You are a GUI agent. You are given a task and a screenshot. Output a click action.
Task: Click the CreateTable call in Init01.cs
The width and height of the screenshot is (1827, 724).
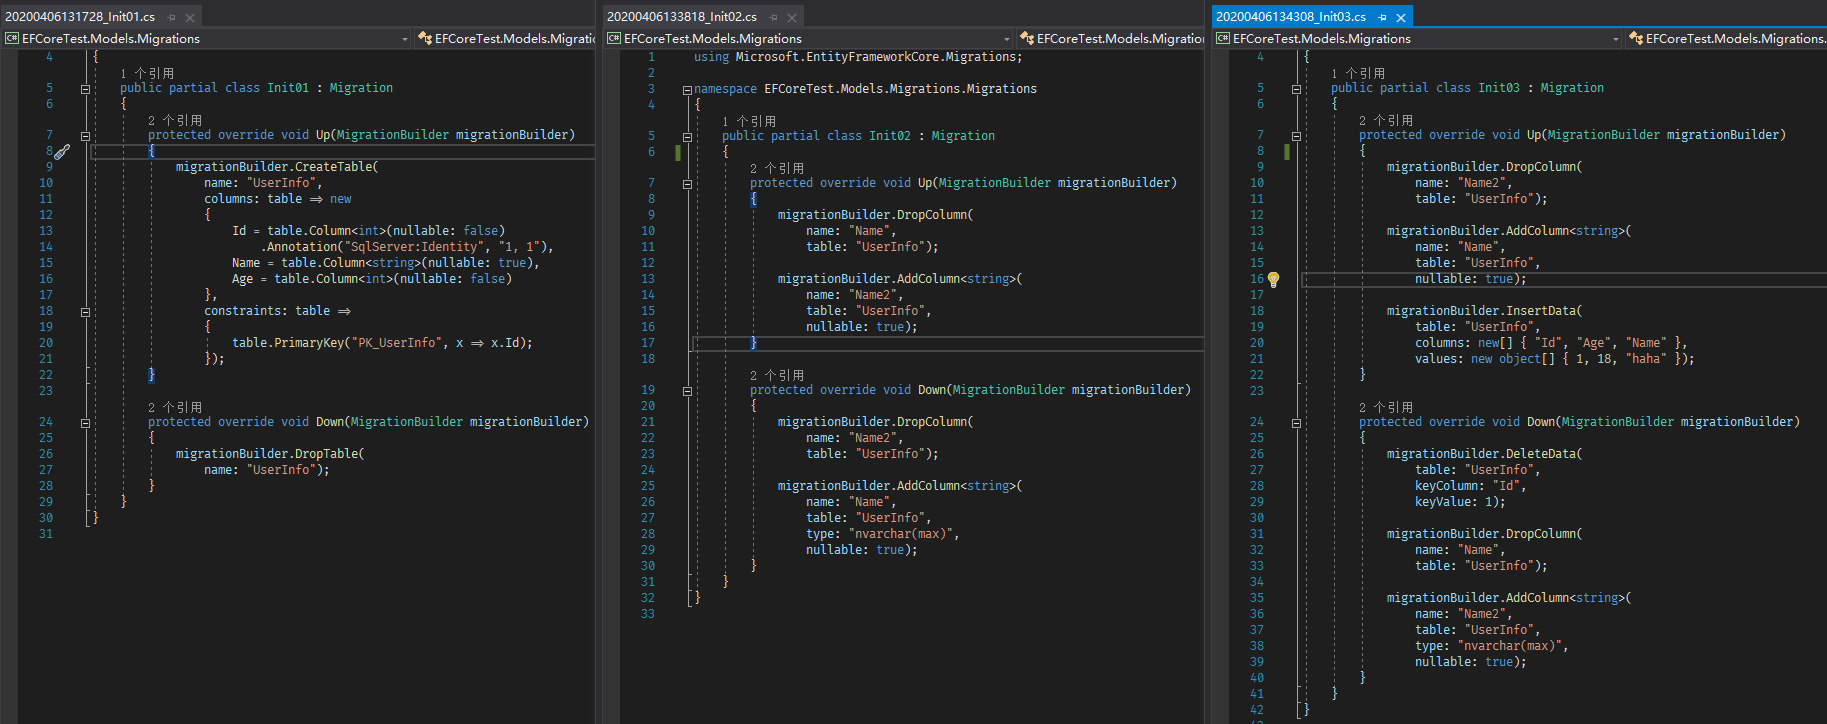click(333, 167)
